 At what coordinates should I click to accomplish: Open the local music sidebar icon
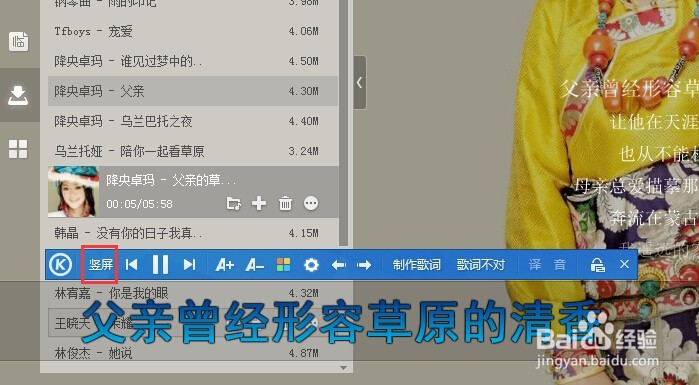coord(18,41)
